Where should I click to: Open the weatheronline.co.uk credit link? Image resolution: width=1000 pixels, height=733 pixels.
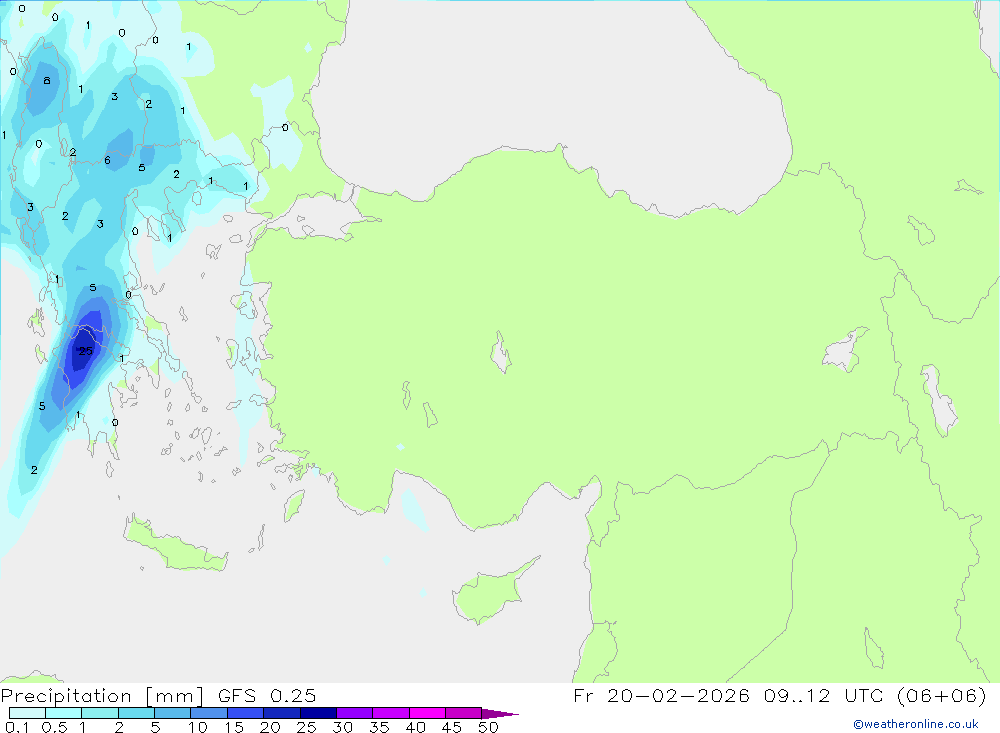pyautogui.click(x=915, y=724)
